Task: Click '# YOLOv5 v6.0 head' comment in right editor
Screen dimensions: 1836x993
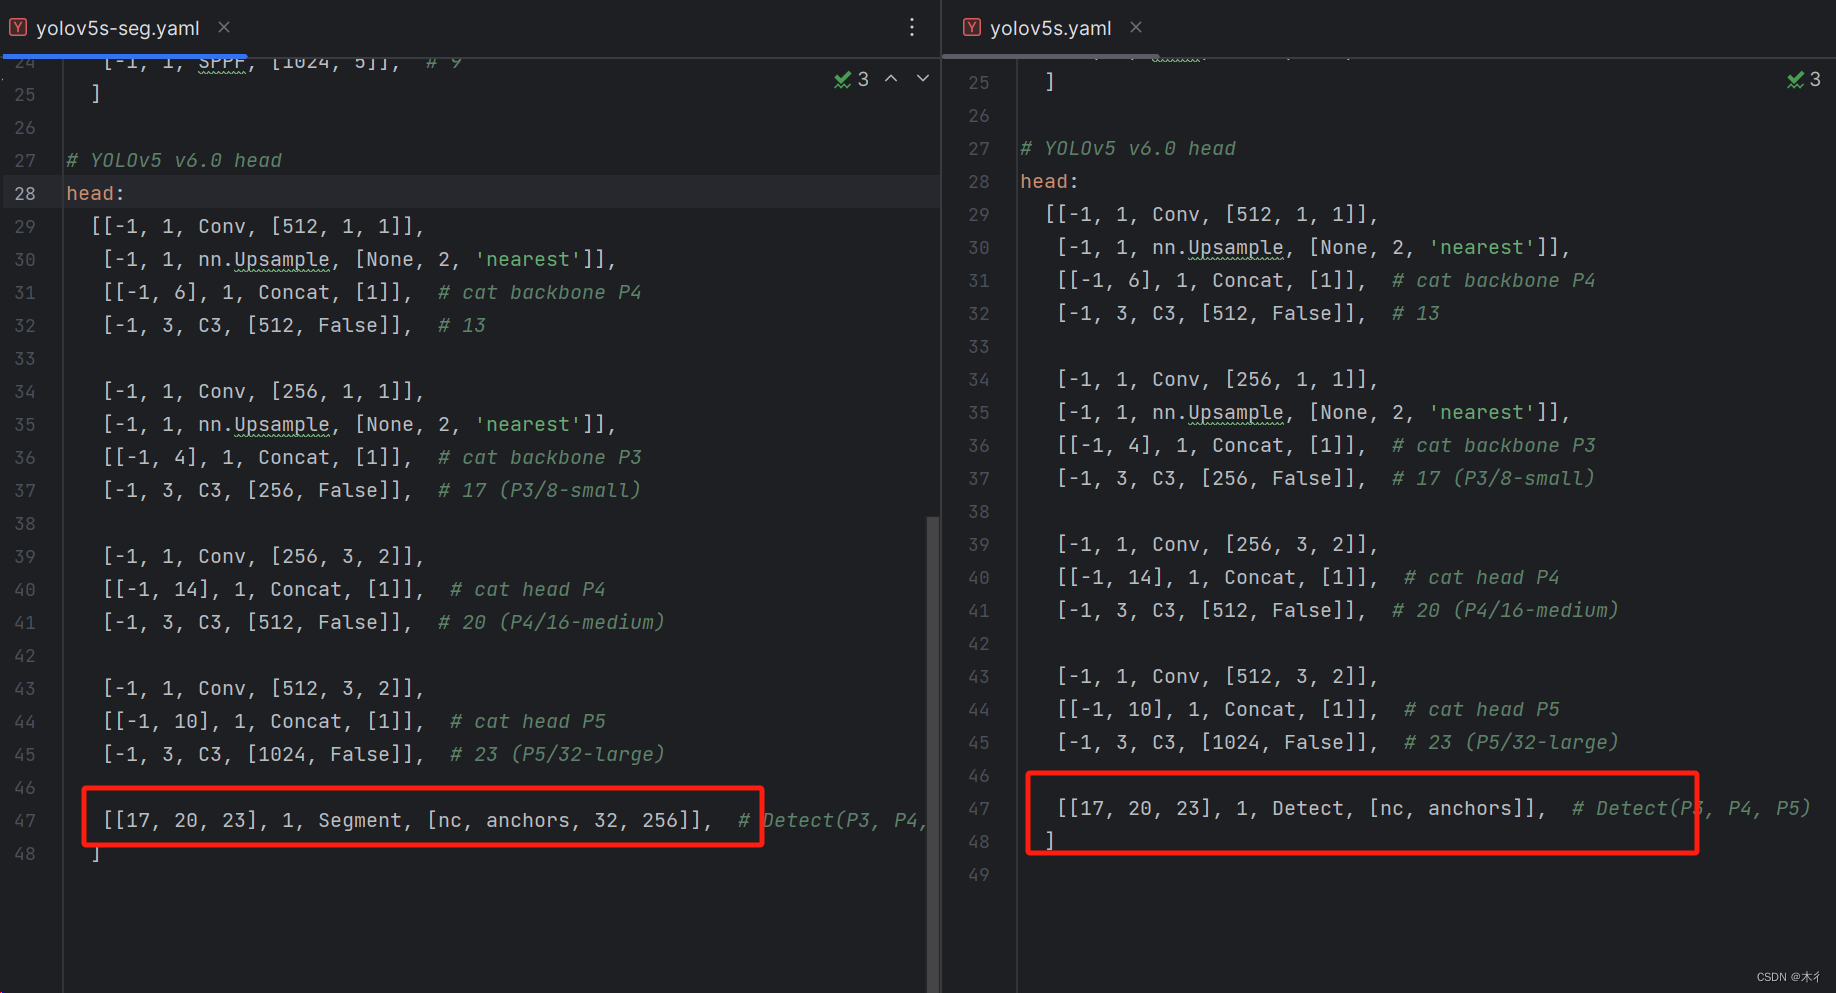Action: [1128, 148]
